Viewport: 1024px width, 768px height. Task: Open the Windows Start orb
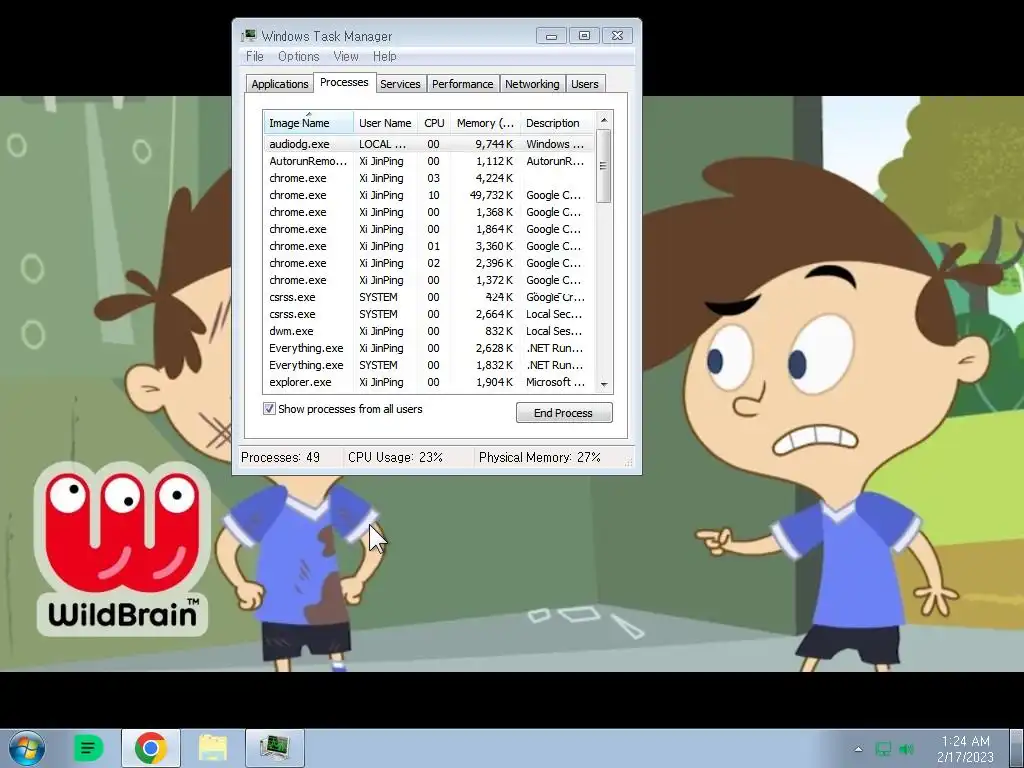(27, 748)
